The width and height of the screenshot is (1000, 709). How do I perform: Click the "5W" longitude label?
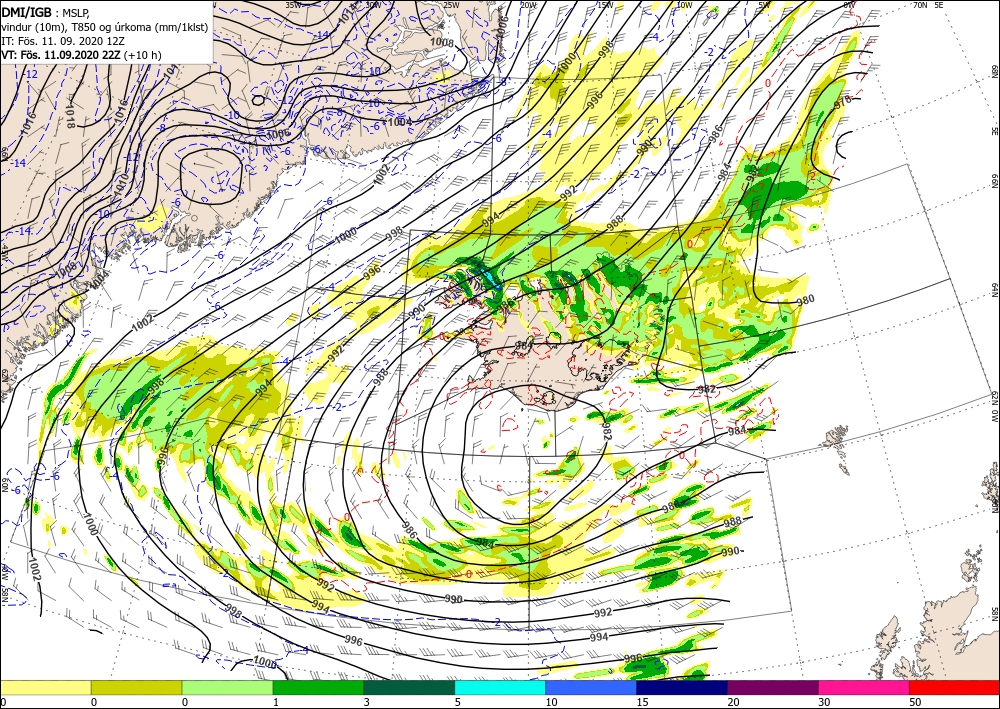click(x=765, y=5)
